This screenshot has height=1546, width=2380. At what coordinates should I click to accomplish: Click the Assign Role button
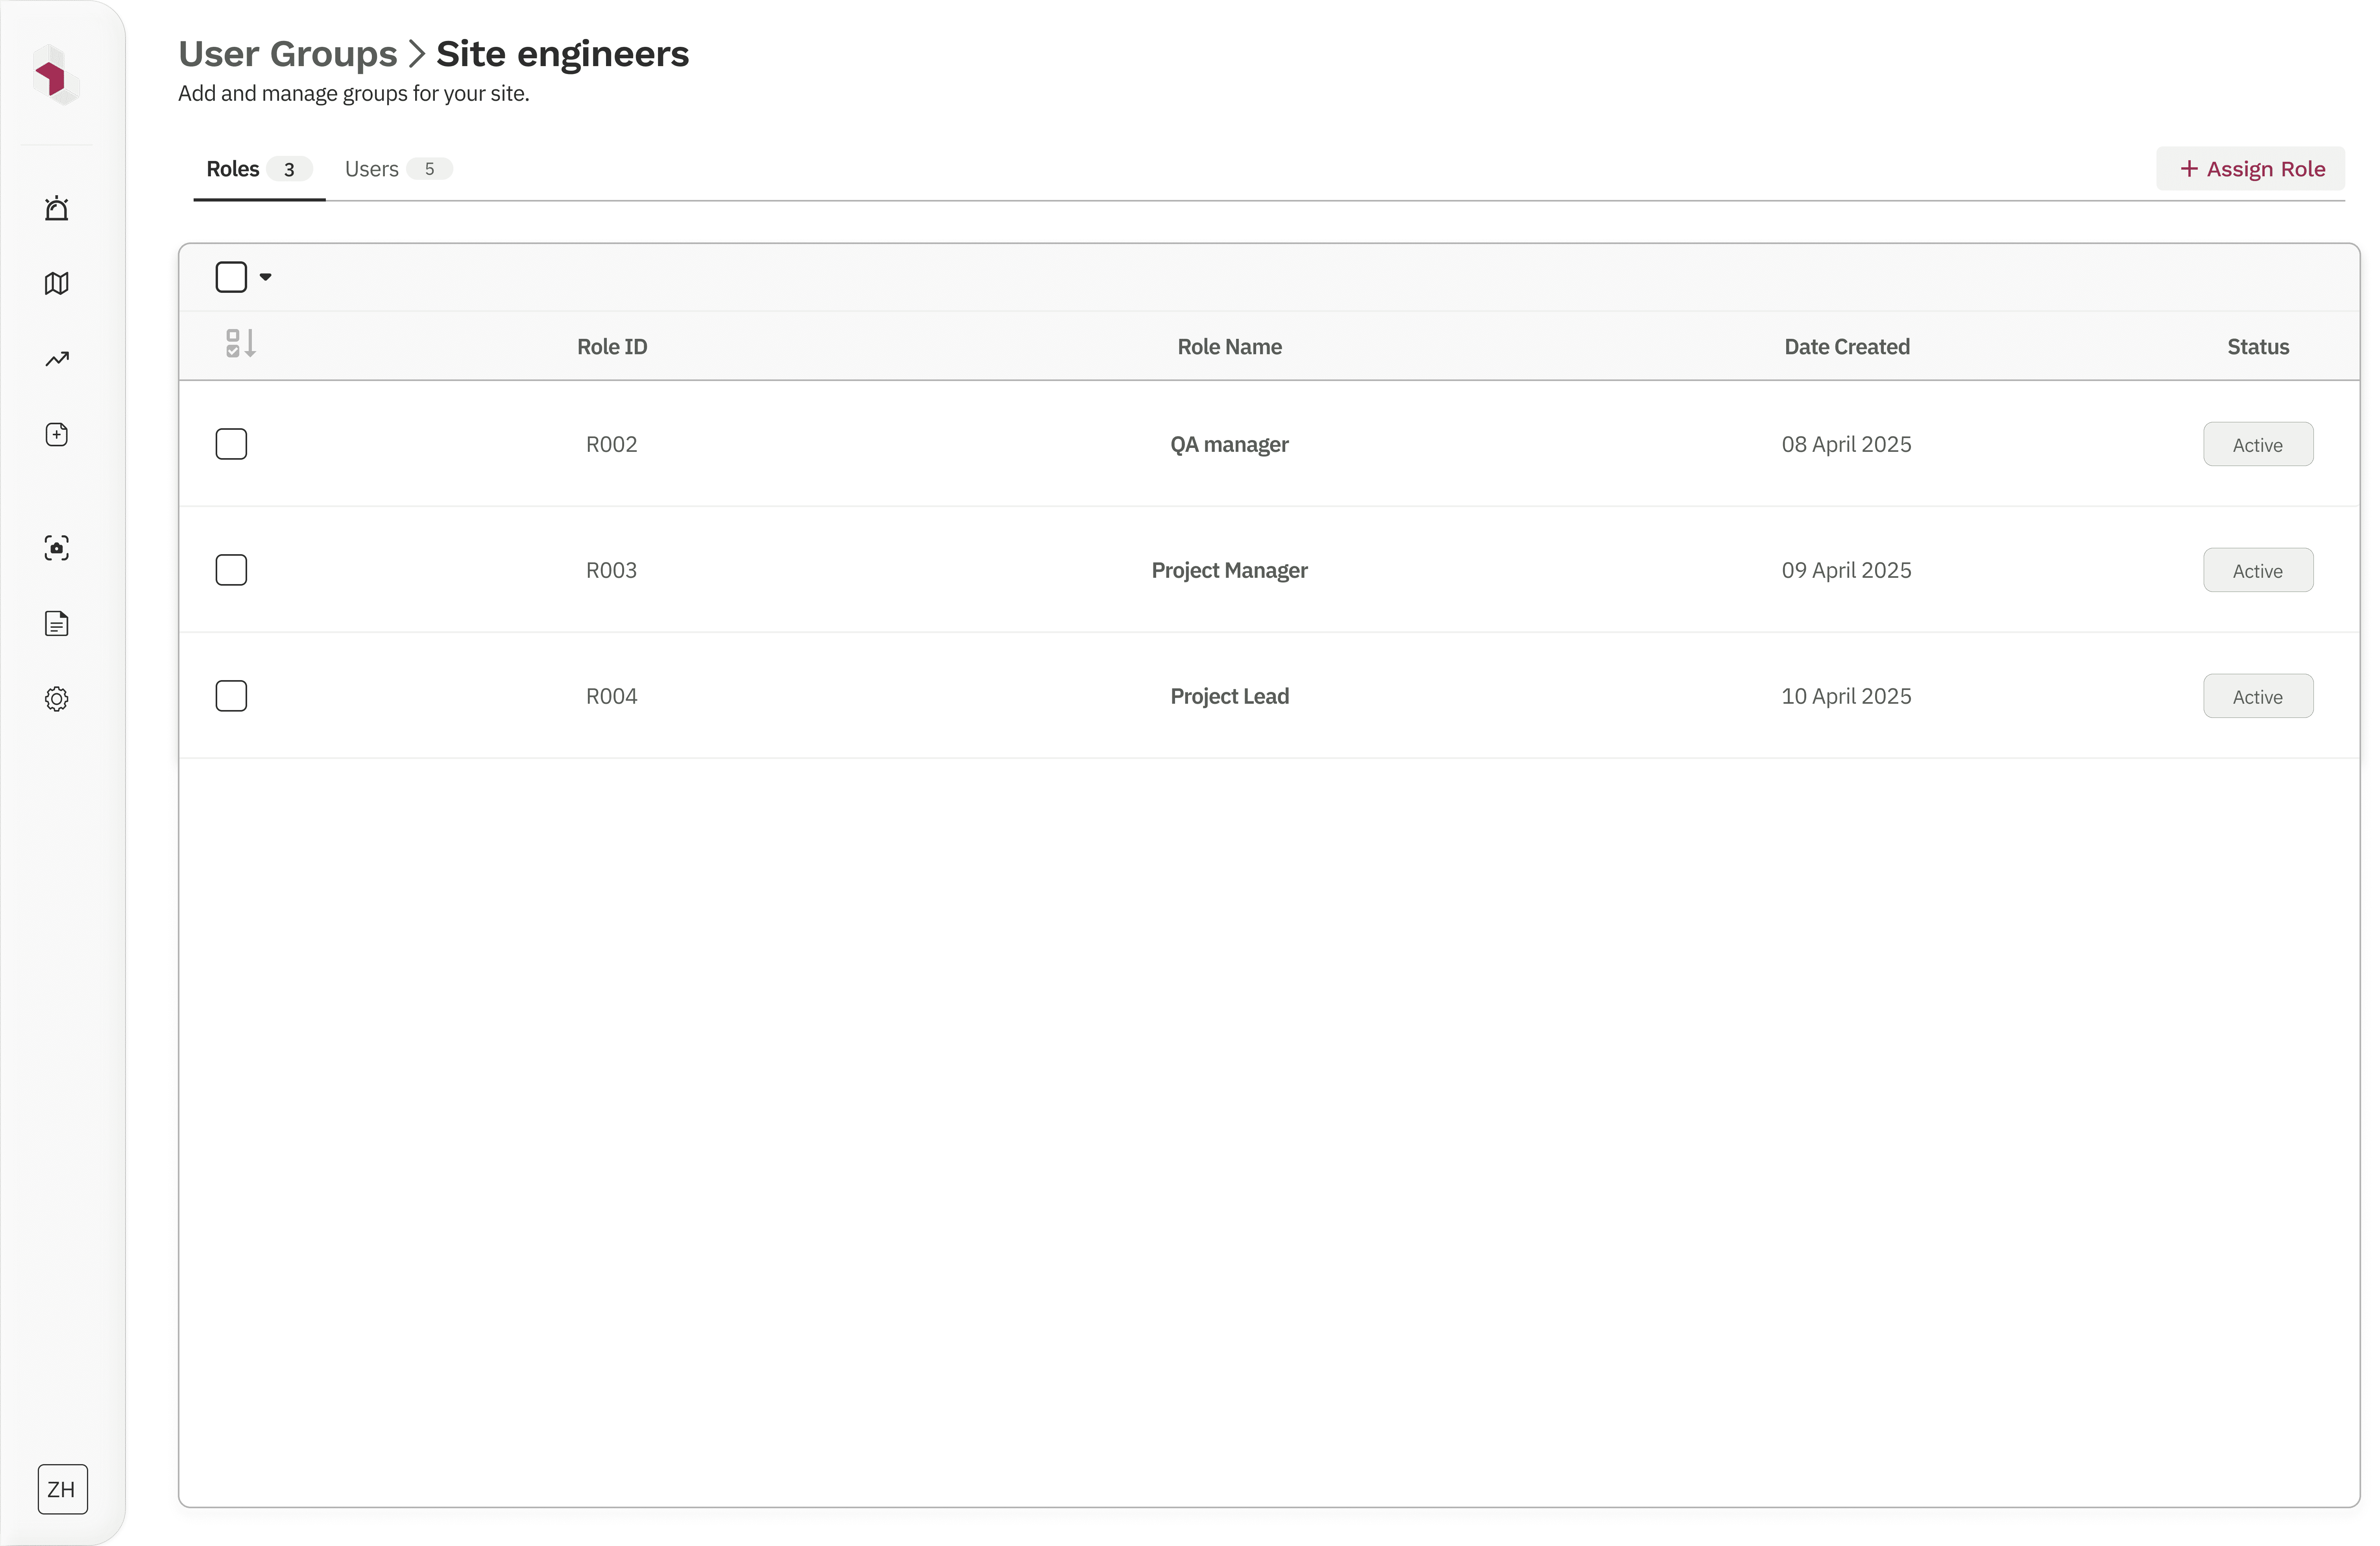(x=2250, y=169)
